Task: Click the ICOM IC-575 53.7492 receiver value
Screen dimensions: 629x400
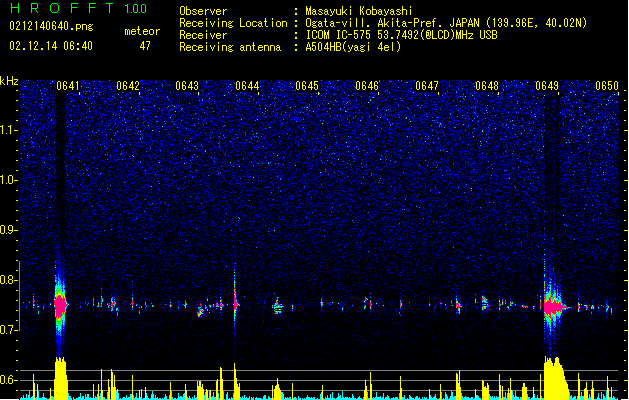Action: [x=401, y=35]
